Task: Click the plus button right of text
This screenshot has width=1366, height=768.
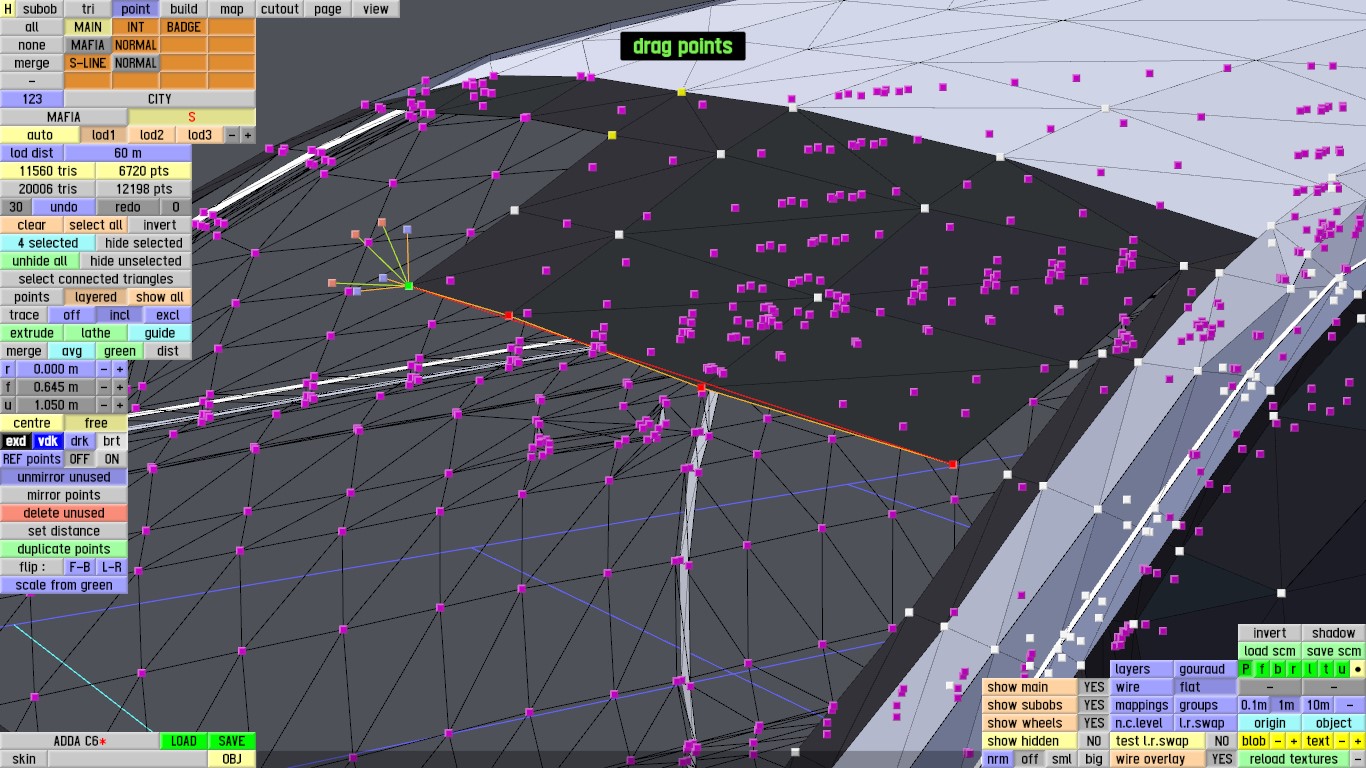Action: [1357, 741]
